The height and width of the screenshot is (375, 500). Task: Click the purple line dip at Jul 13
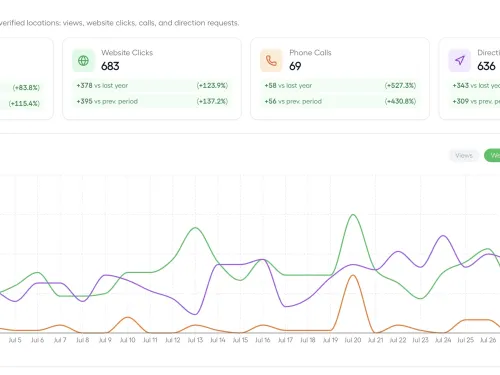click(x=195, y=314)
